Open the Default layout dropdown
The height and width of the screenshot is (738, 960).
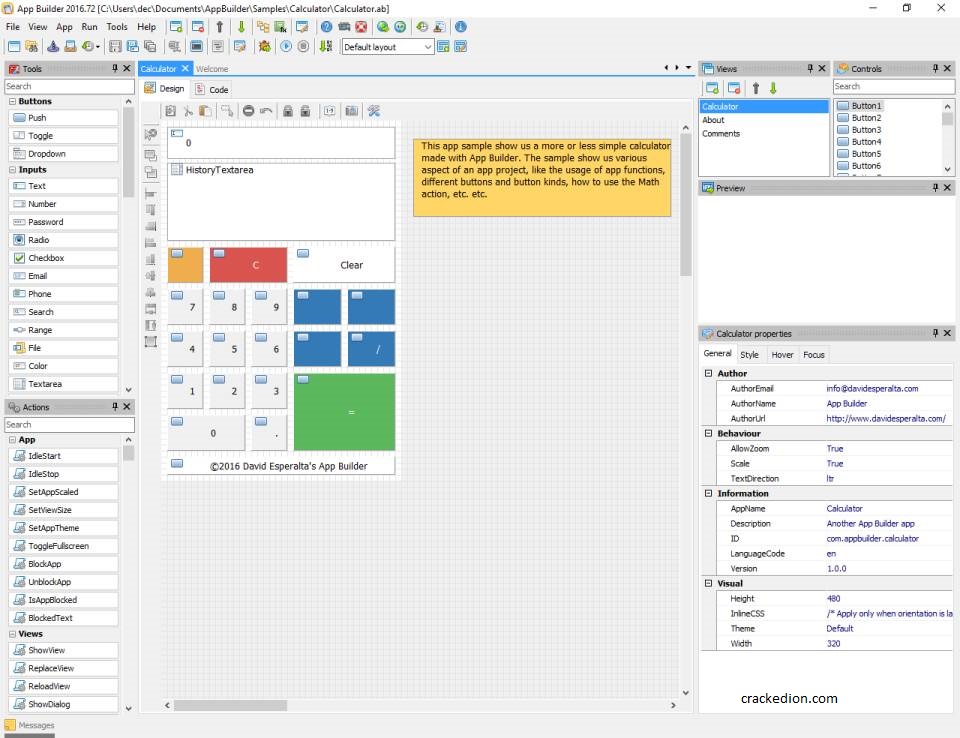427,47
